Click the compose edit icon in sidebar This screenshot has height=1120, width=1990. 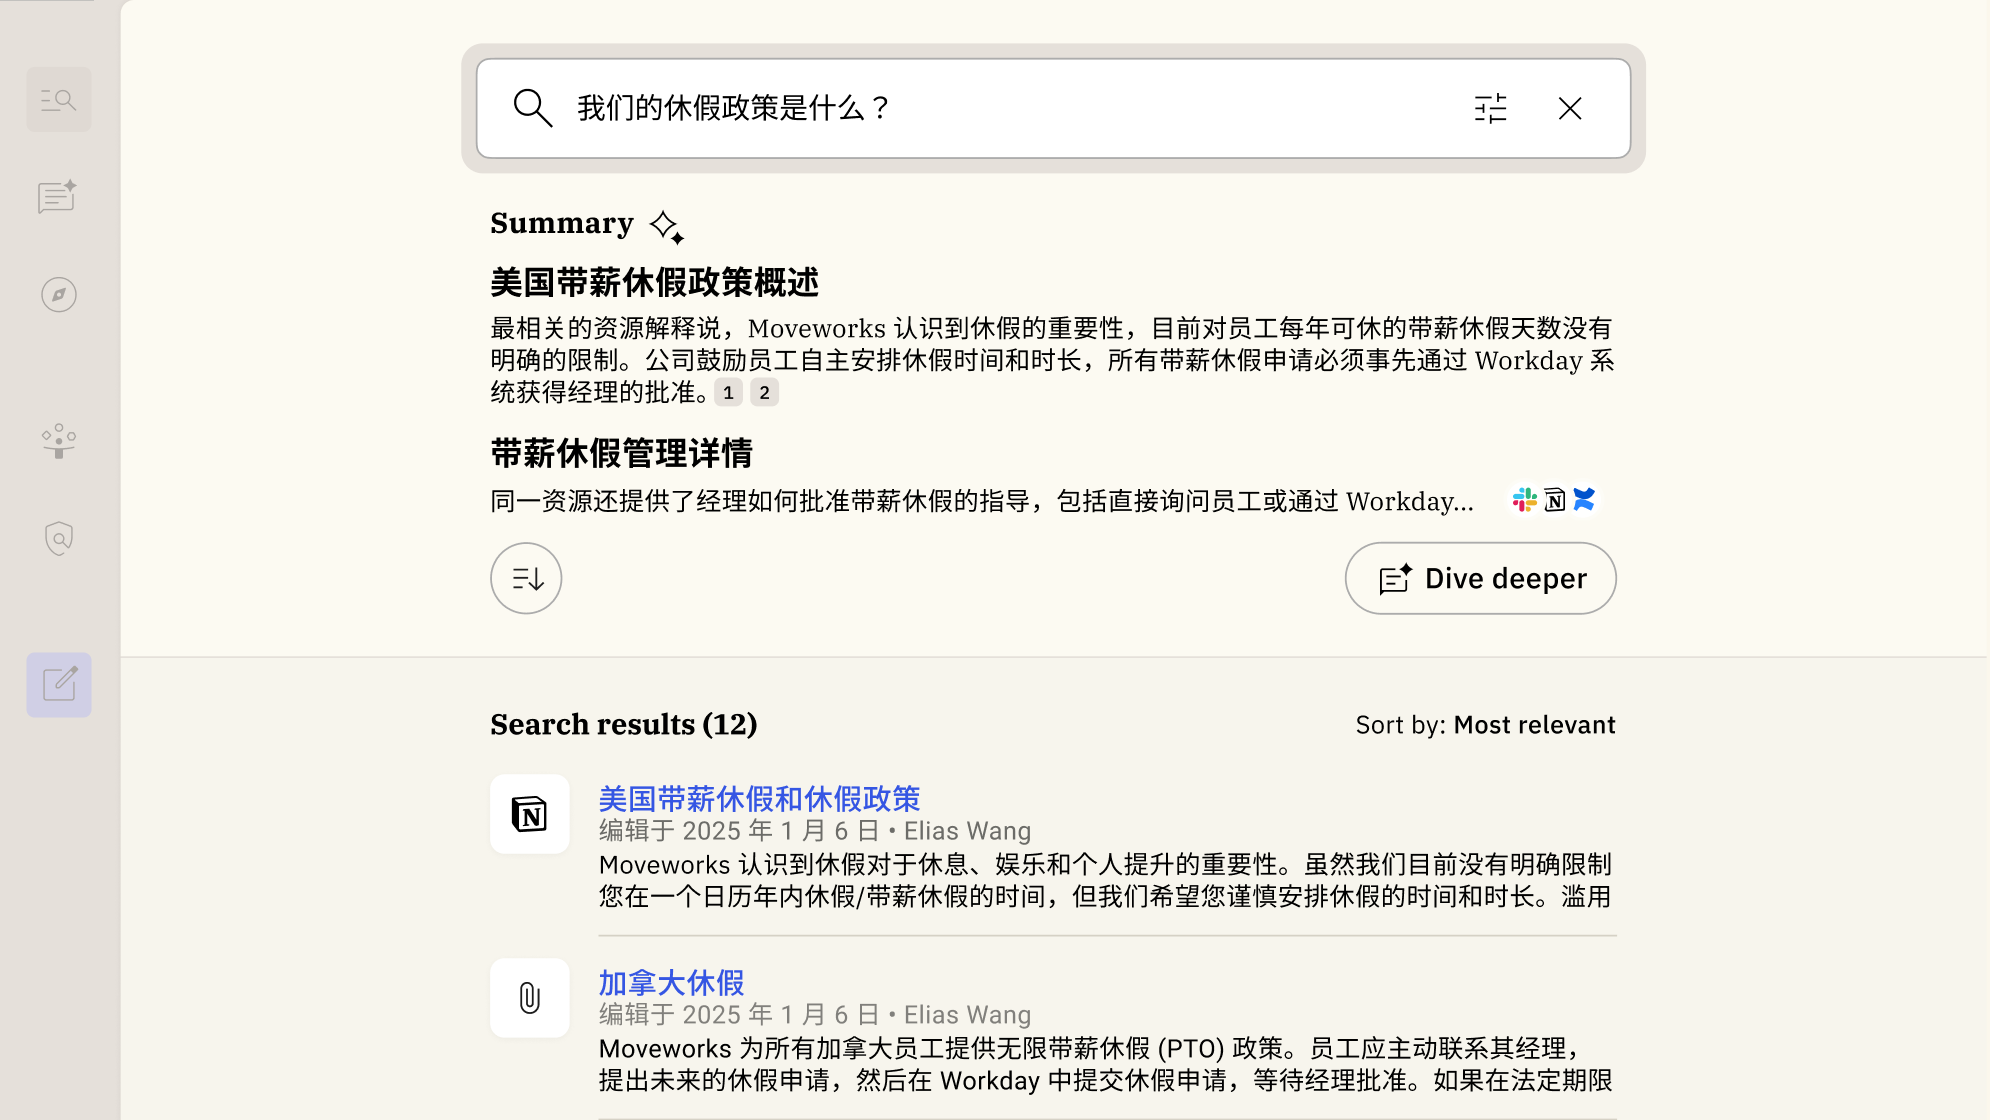click(x=59, y=685)
